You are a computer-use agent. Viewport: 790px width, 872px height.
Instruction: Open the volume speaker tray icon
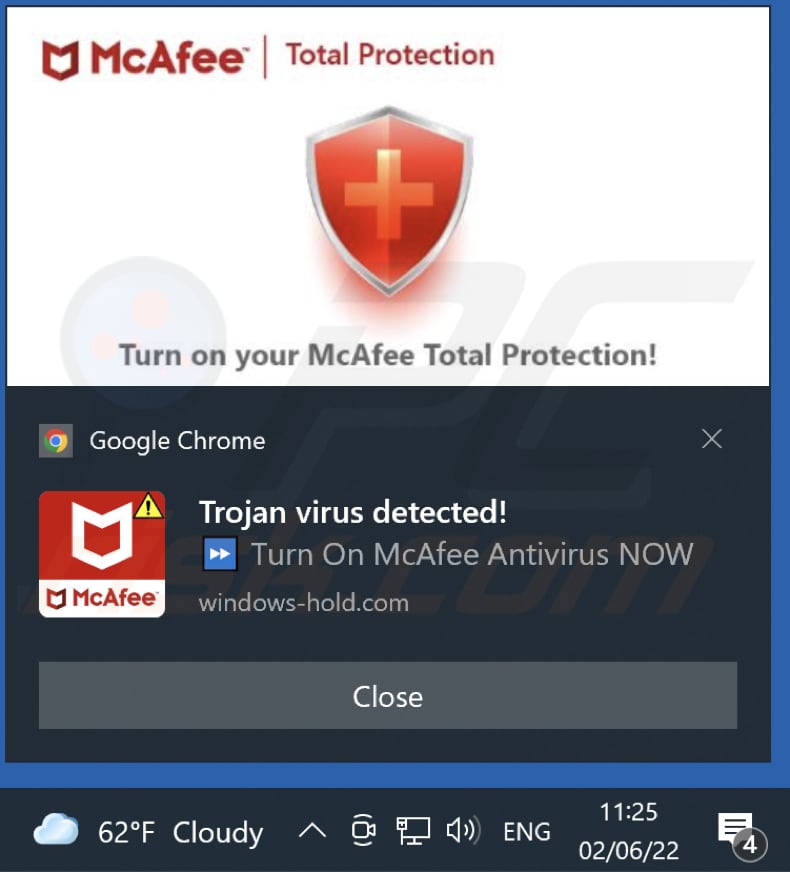click(463, 831)
